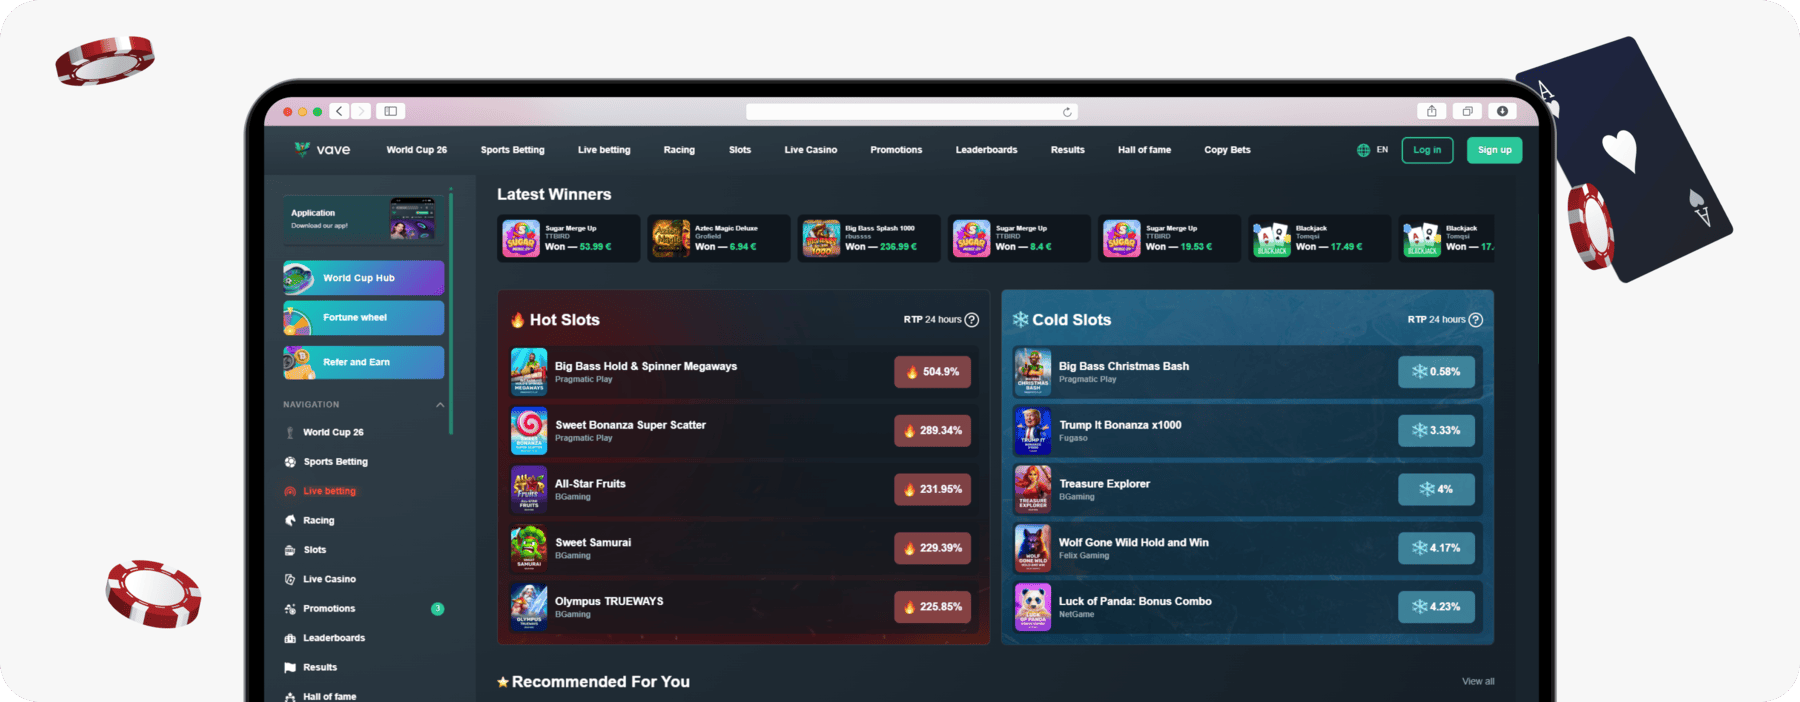Screen dimensions: 1800x702
Task: Click the Slots sidebar icon
Action: [x=290, y=550]
